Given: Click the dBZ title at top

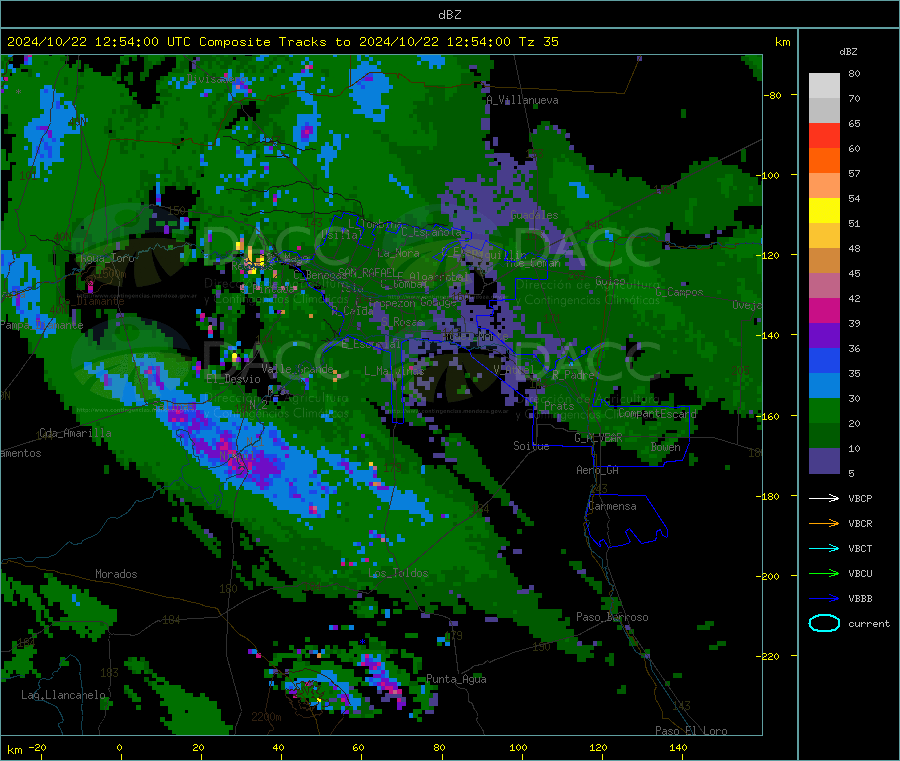Looking at the screenshot, I should (449, 15).
